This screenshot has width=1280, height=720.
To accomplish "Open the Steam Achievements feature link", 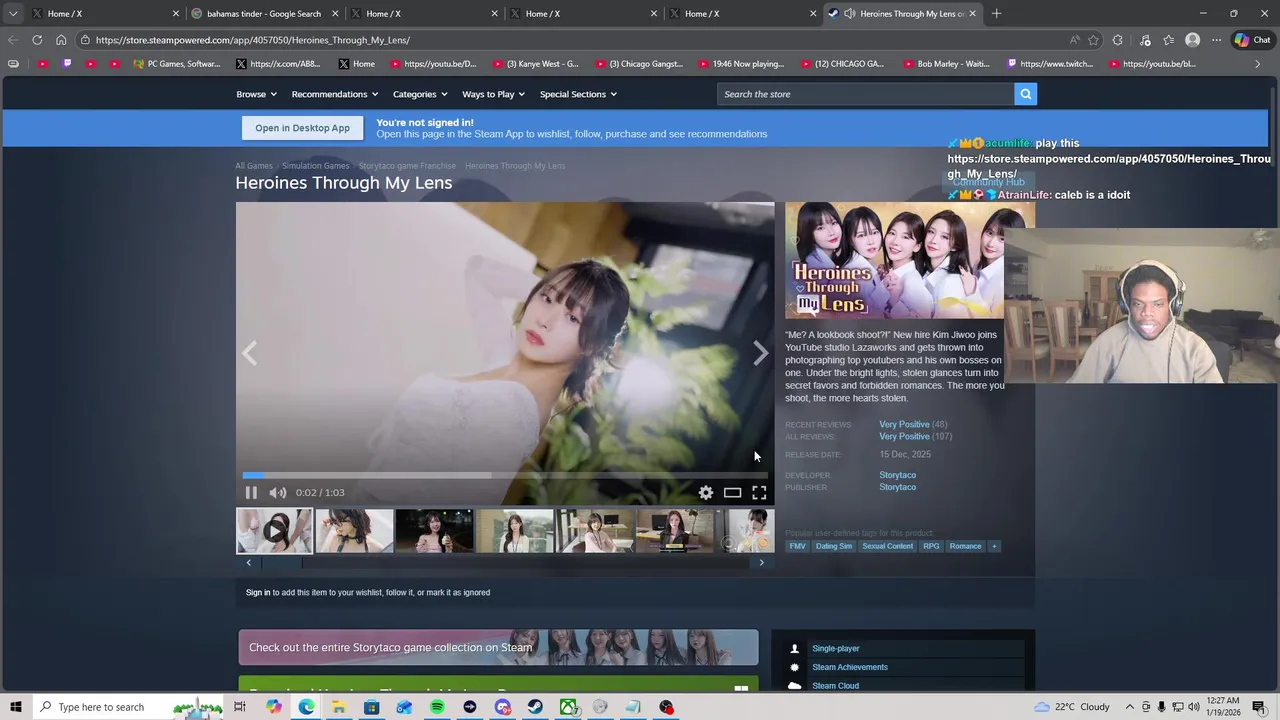I will 850,667.
